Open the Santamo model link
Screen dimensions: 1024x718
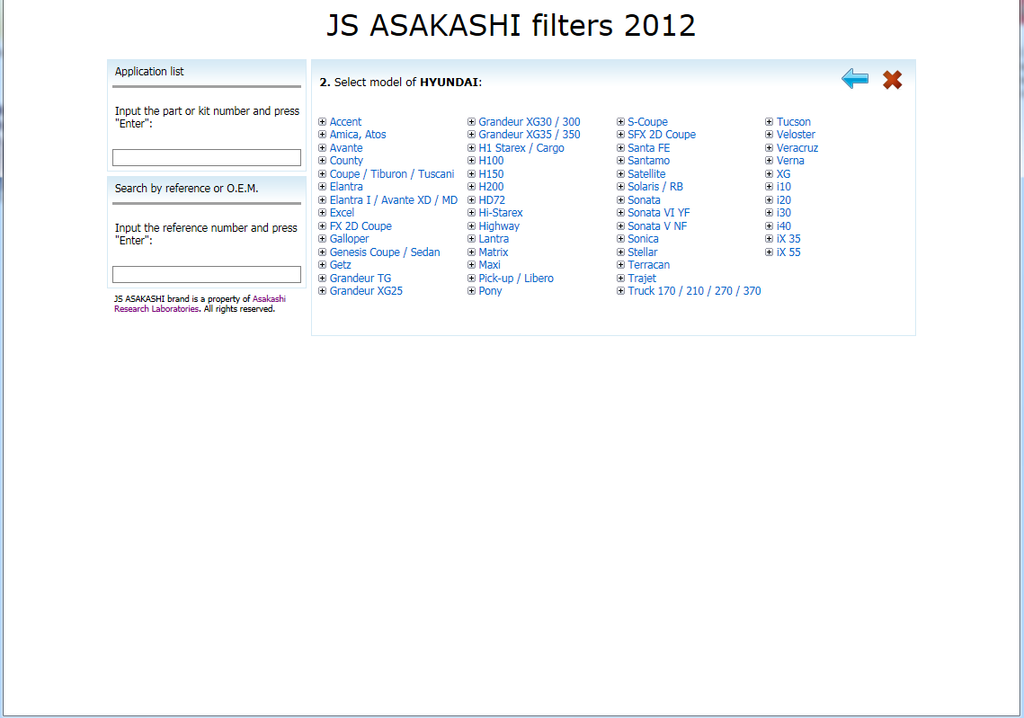648,161
